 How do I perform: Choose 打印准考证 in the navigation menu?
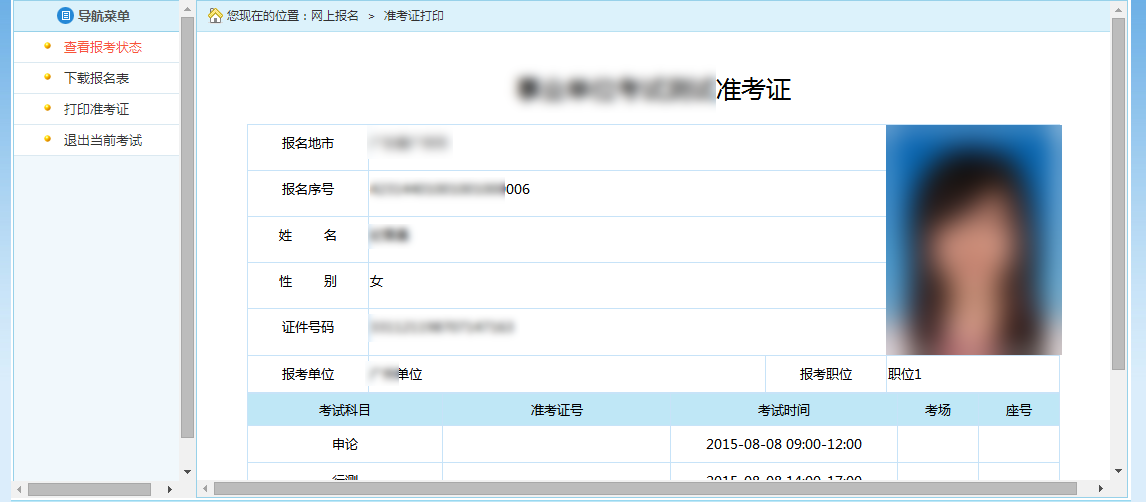(x=97, y=109)
